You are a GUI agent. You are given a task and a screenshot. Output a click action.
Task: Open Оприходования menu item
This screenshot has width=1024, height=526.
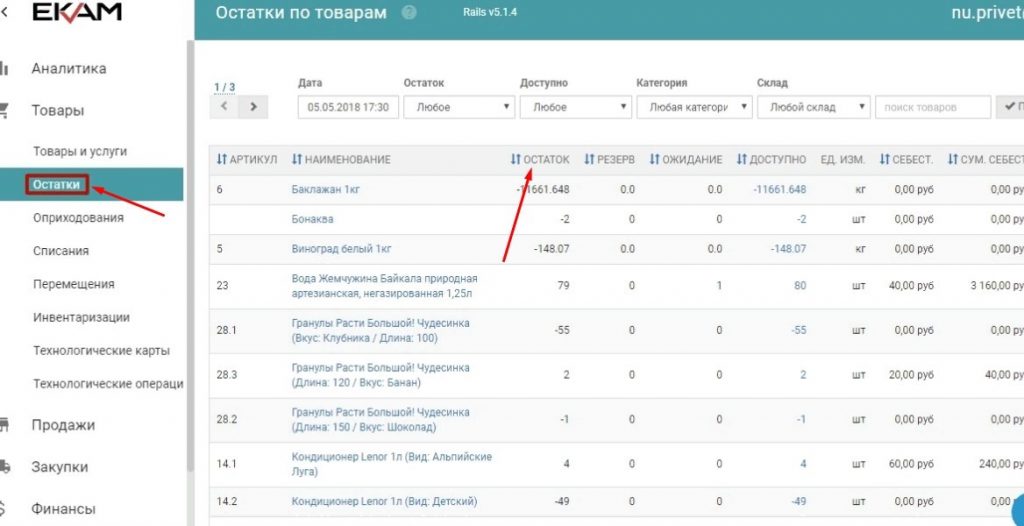point(78,218)
